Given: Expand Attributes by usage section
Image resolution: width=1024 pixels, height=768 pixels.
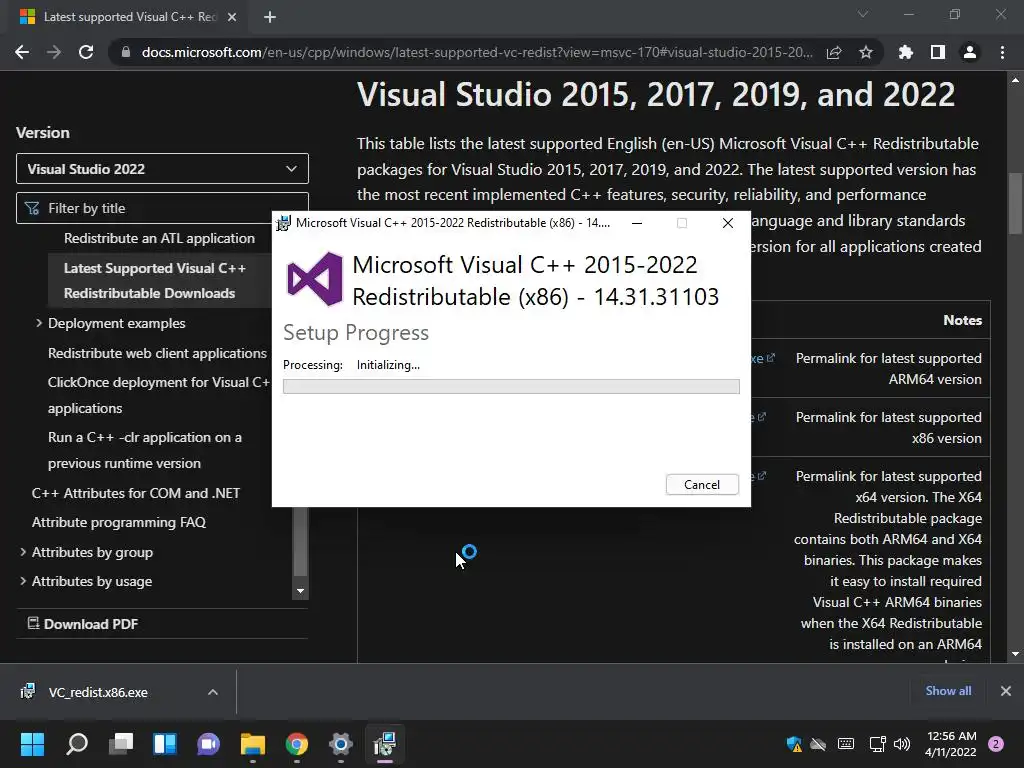Looking at the screenshot, I should (x=23, y=581).
